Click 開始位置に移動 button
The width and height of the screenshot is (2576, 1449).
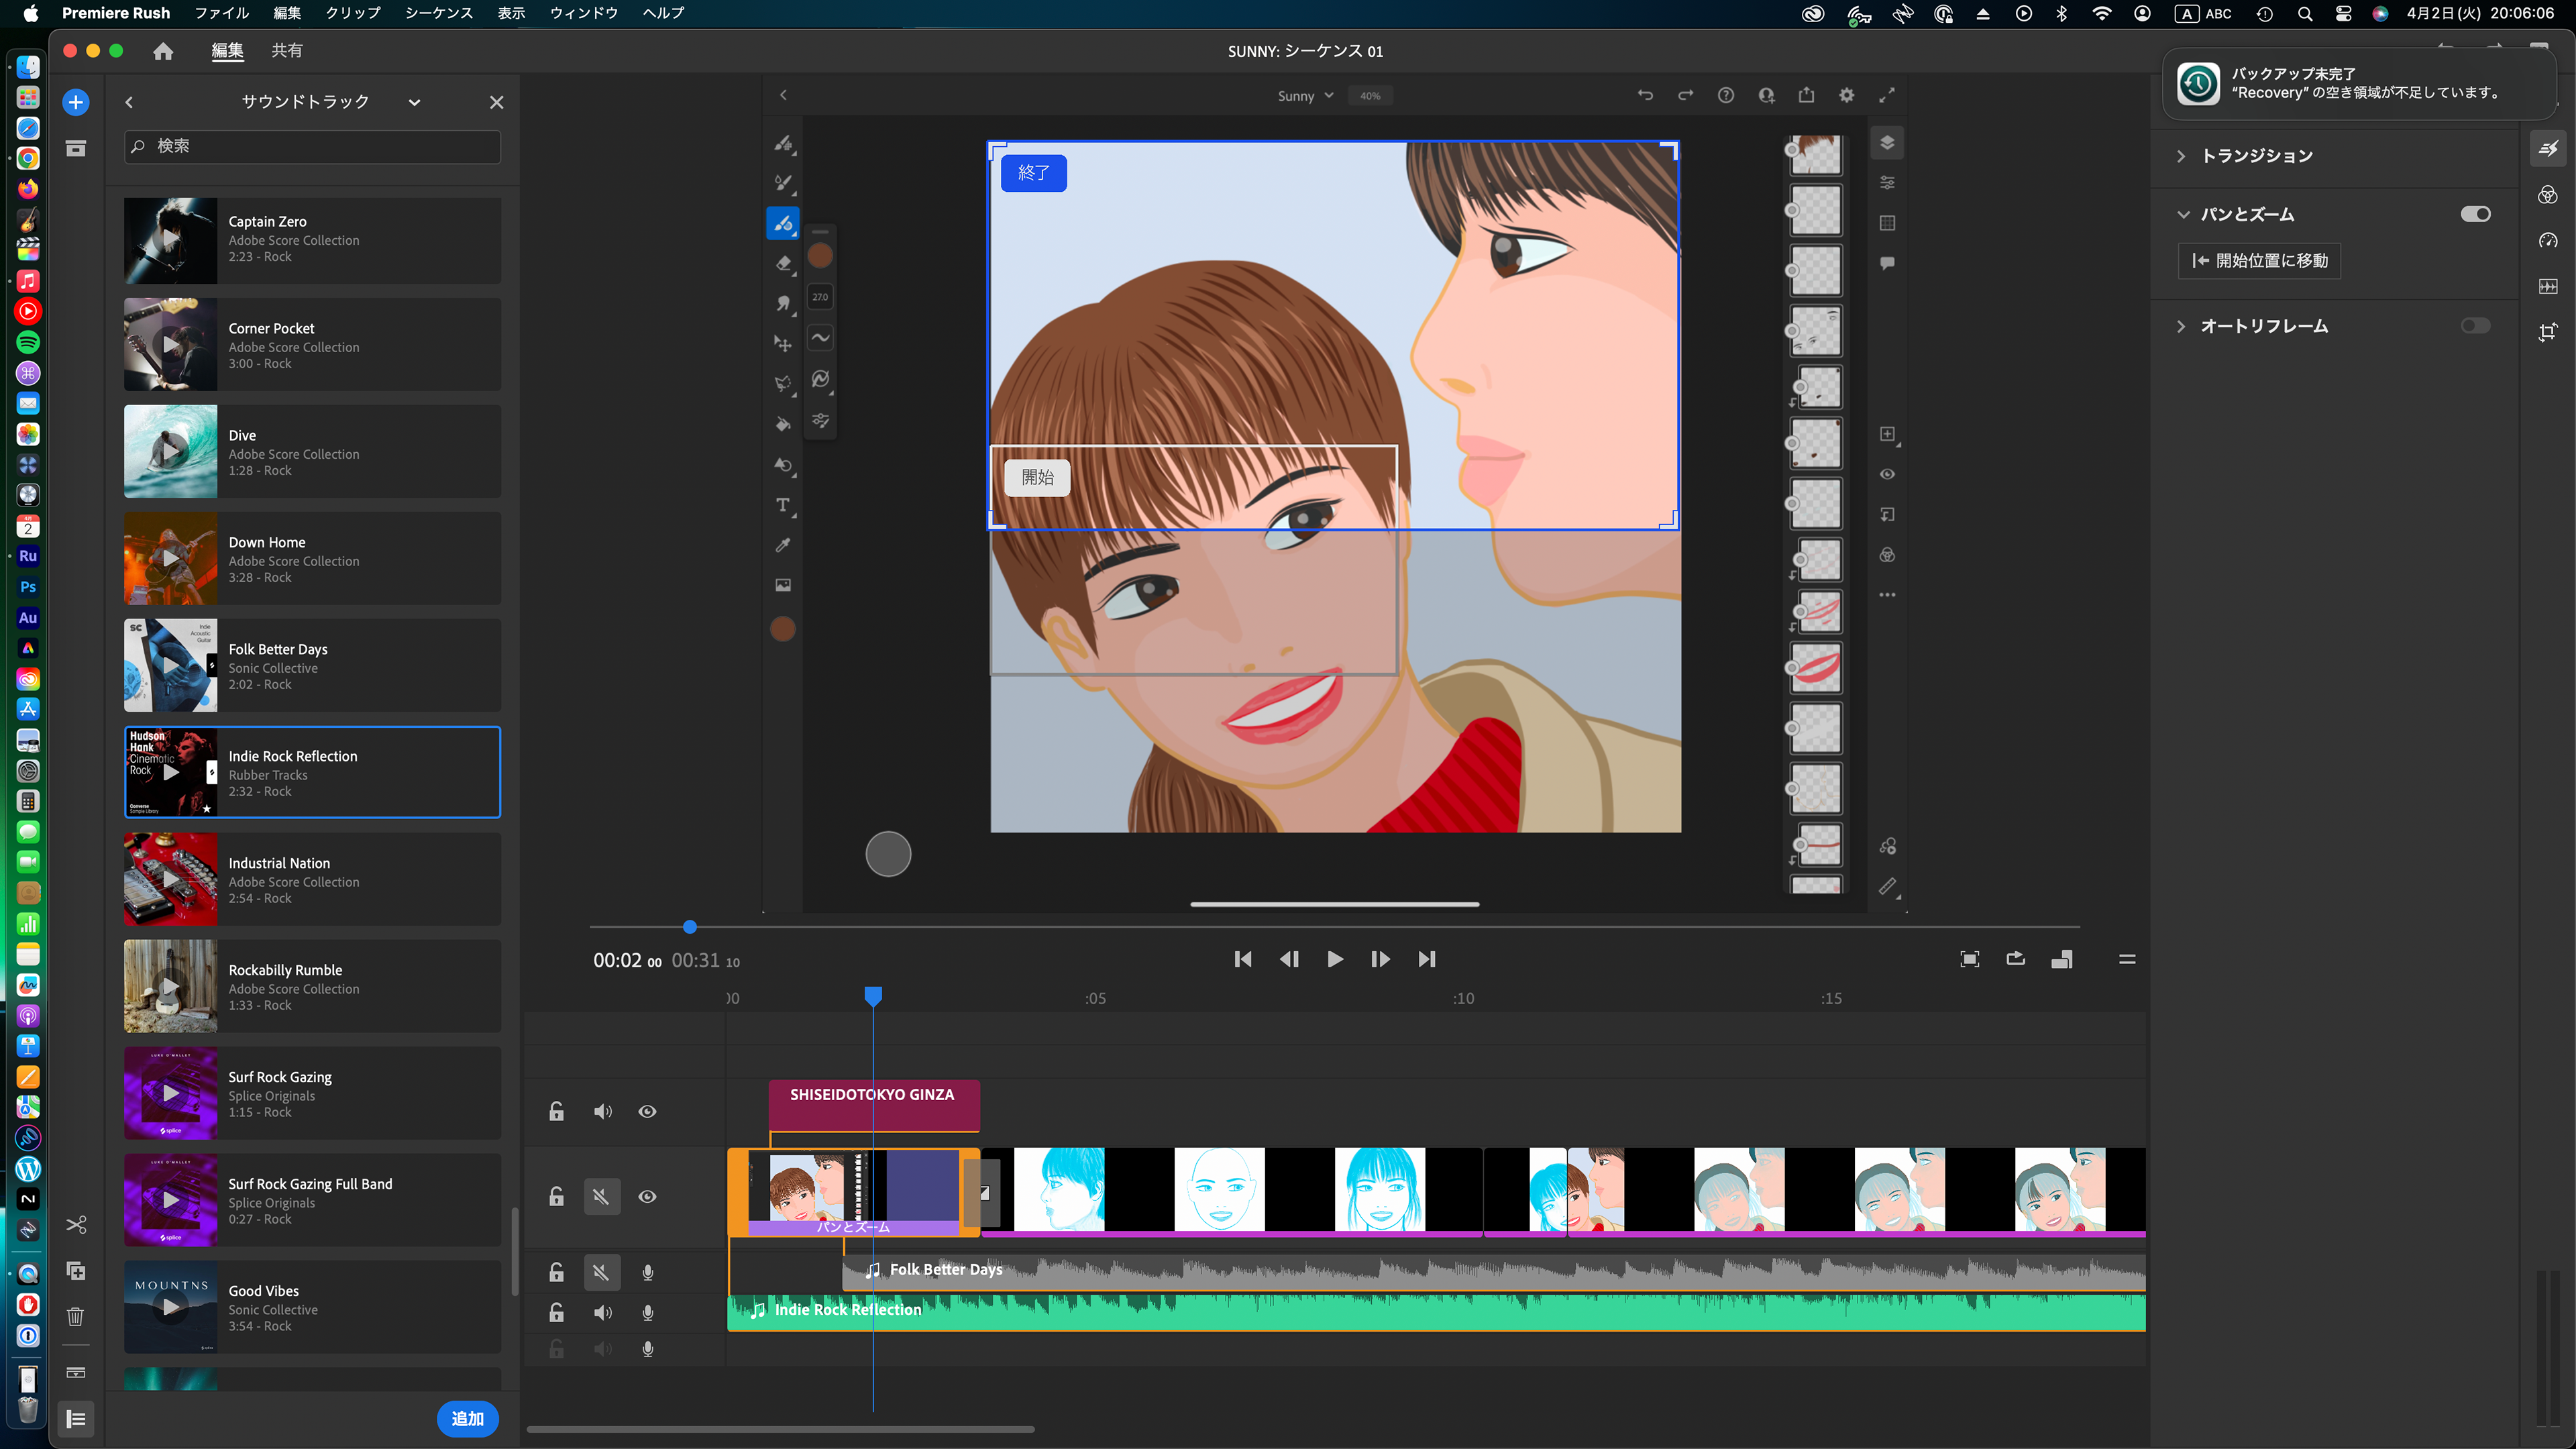(x=2259, y=261)
